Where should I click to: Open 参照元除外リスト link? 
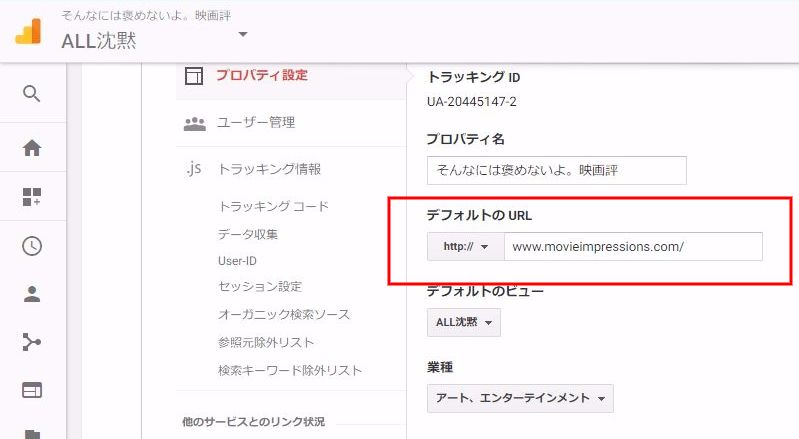click(x=265, y=342)
